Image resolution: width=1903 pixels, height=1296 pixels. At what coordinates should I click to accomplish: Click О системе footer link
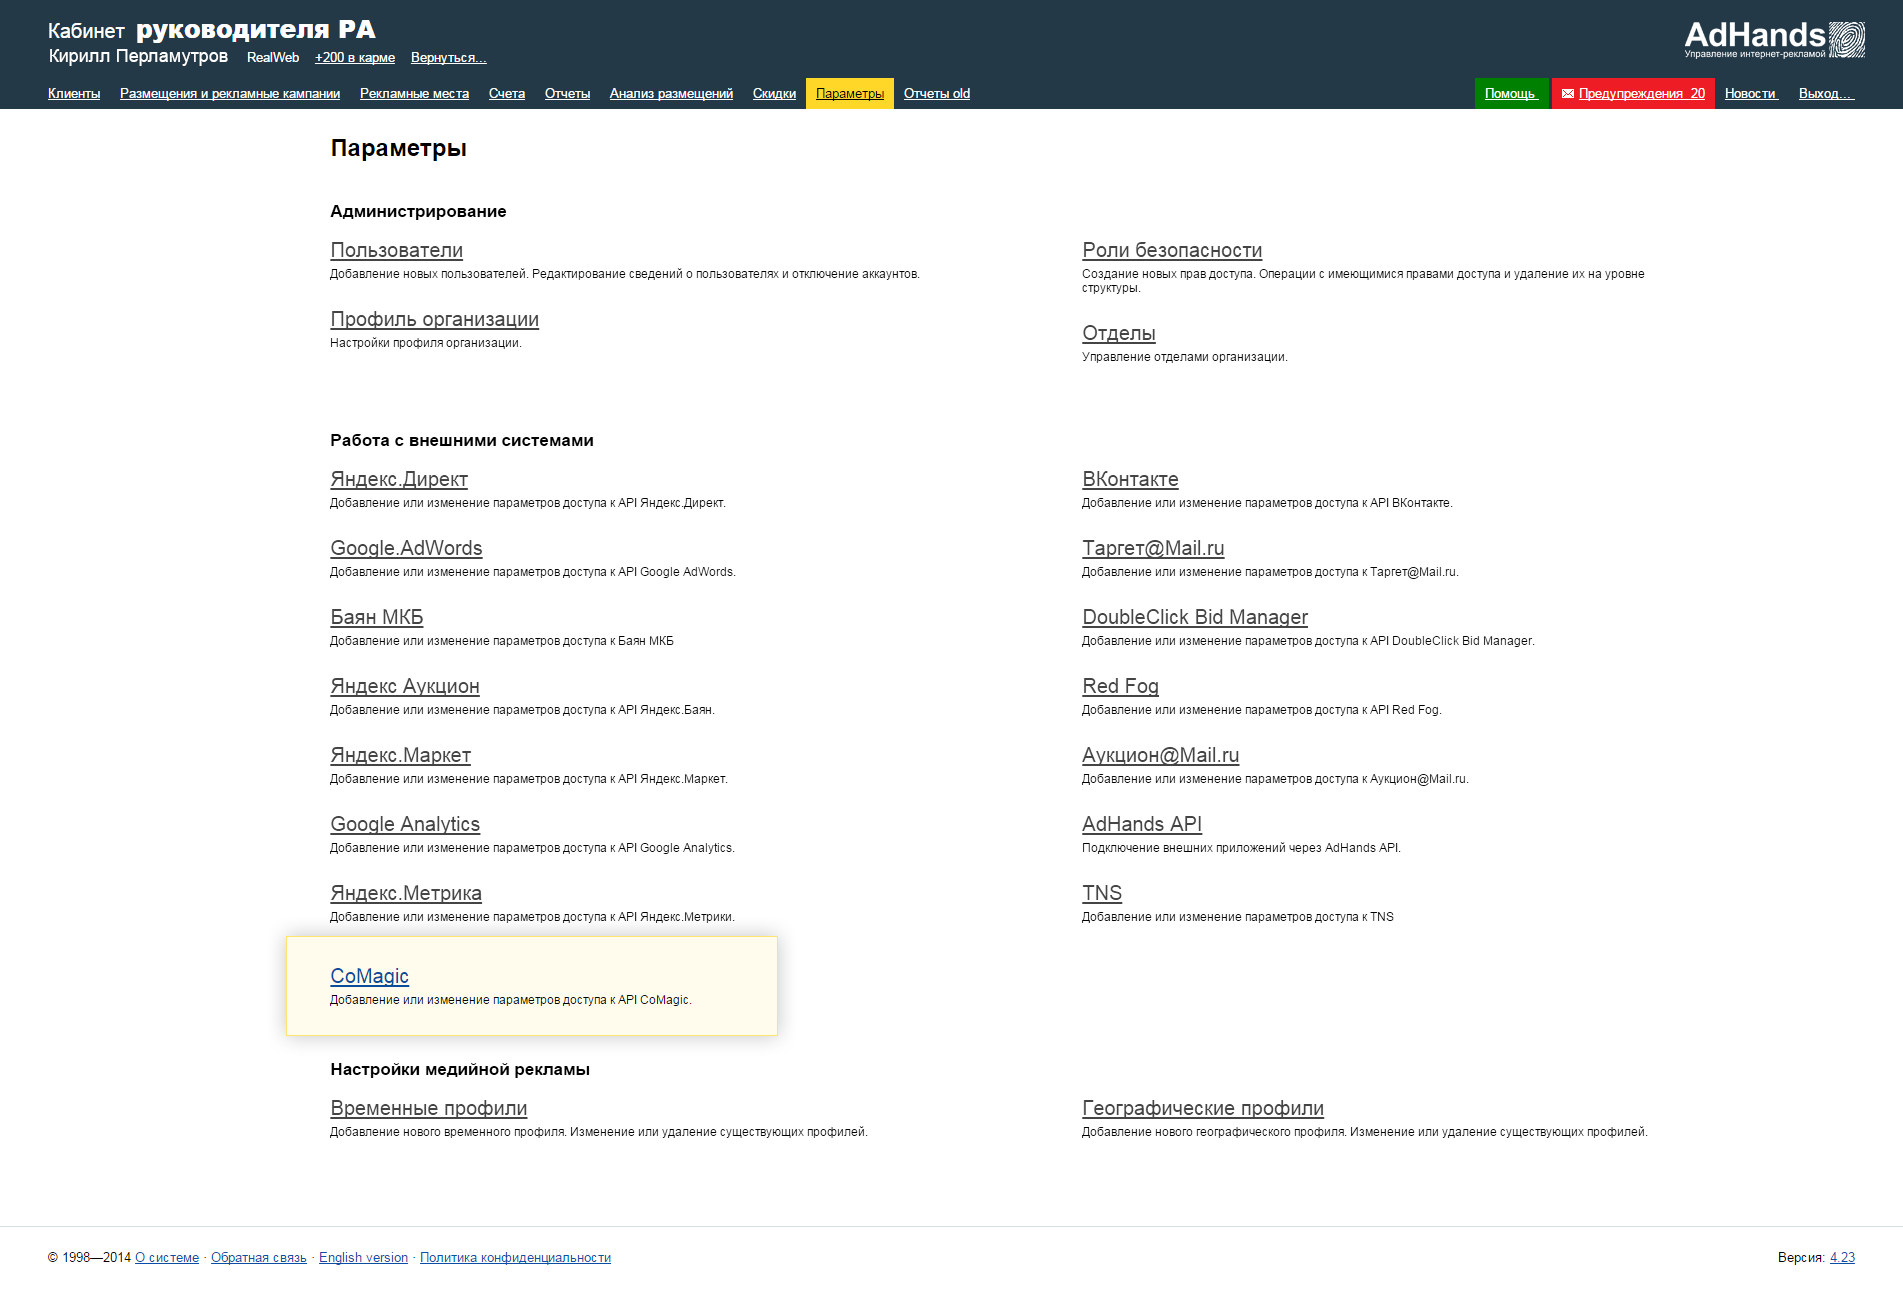tap(167, 1258)
